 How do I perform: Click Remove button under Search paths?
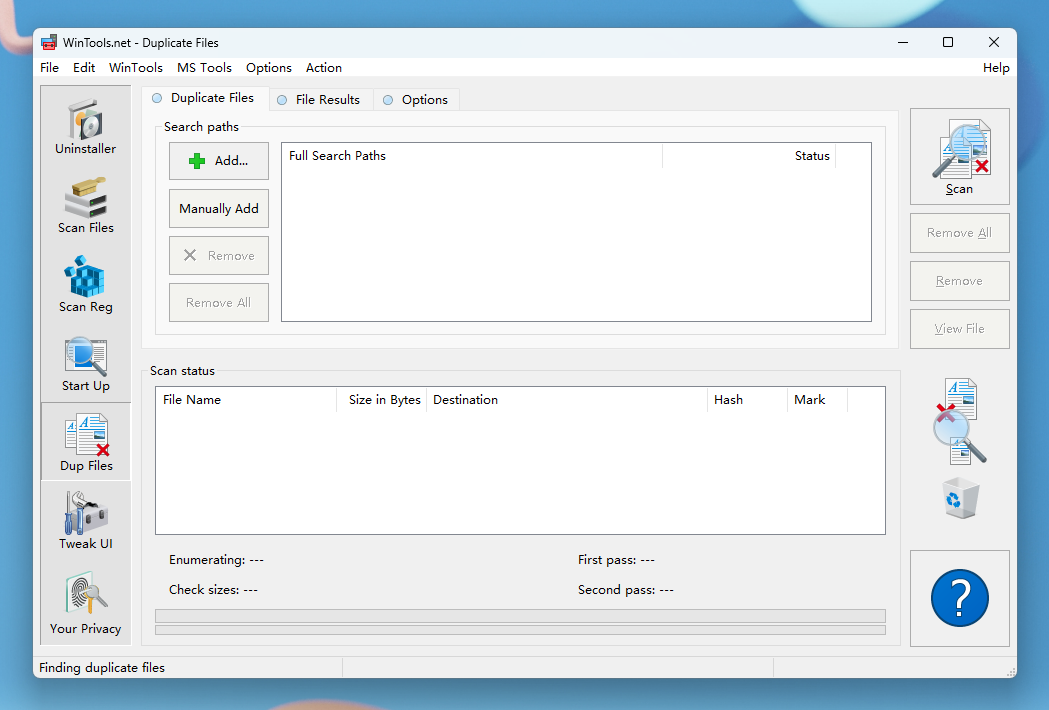[x=219, y=256]
